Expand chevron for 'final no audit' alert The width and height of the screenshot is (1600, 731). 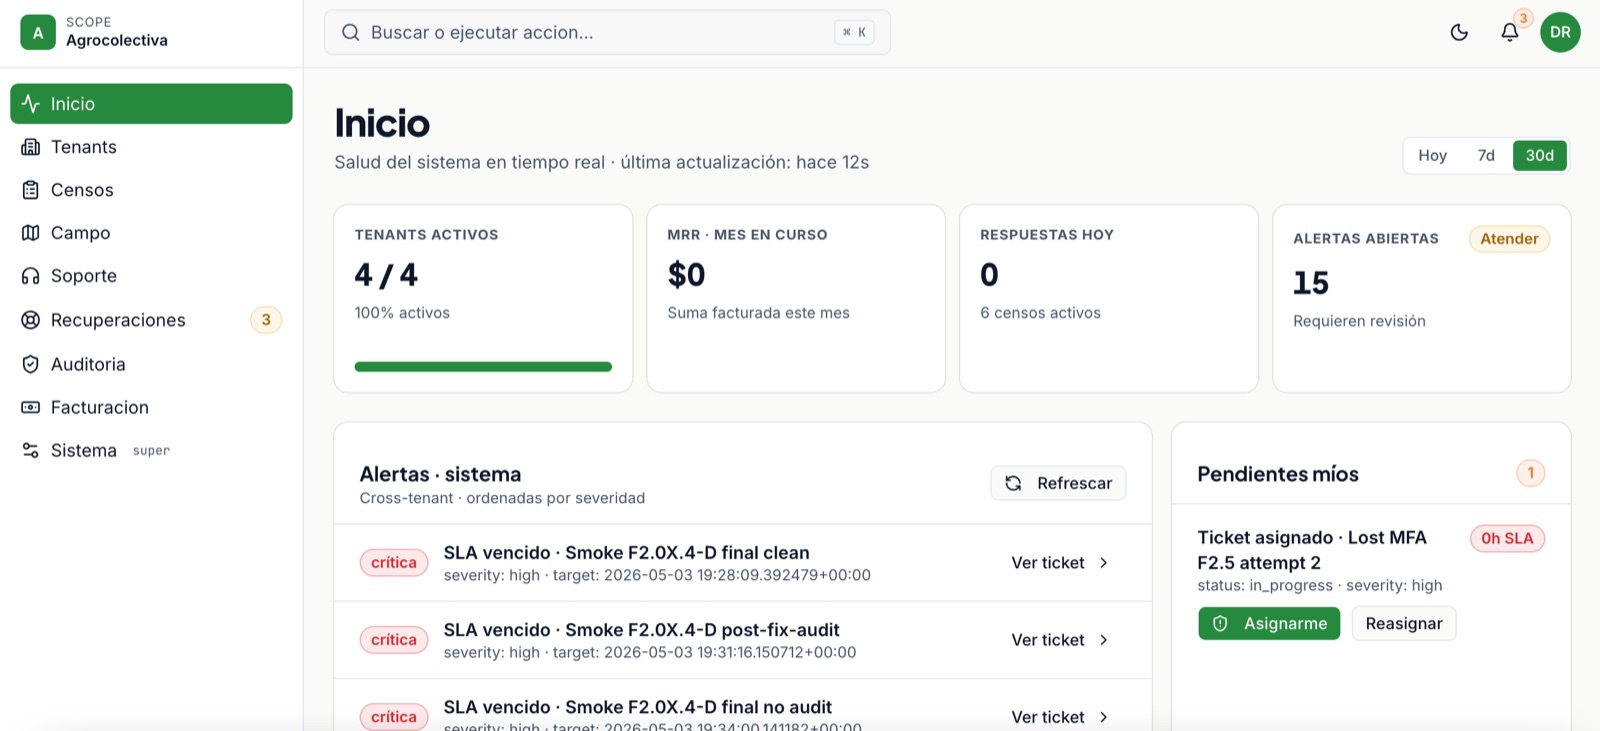click(x=1104, y=717)
